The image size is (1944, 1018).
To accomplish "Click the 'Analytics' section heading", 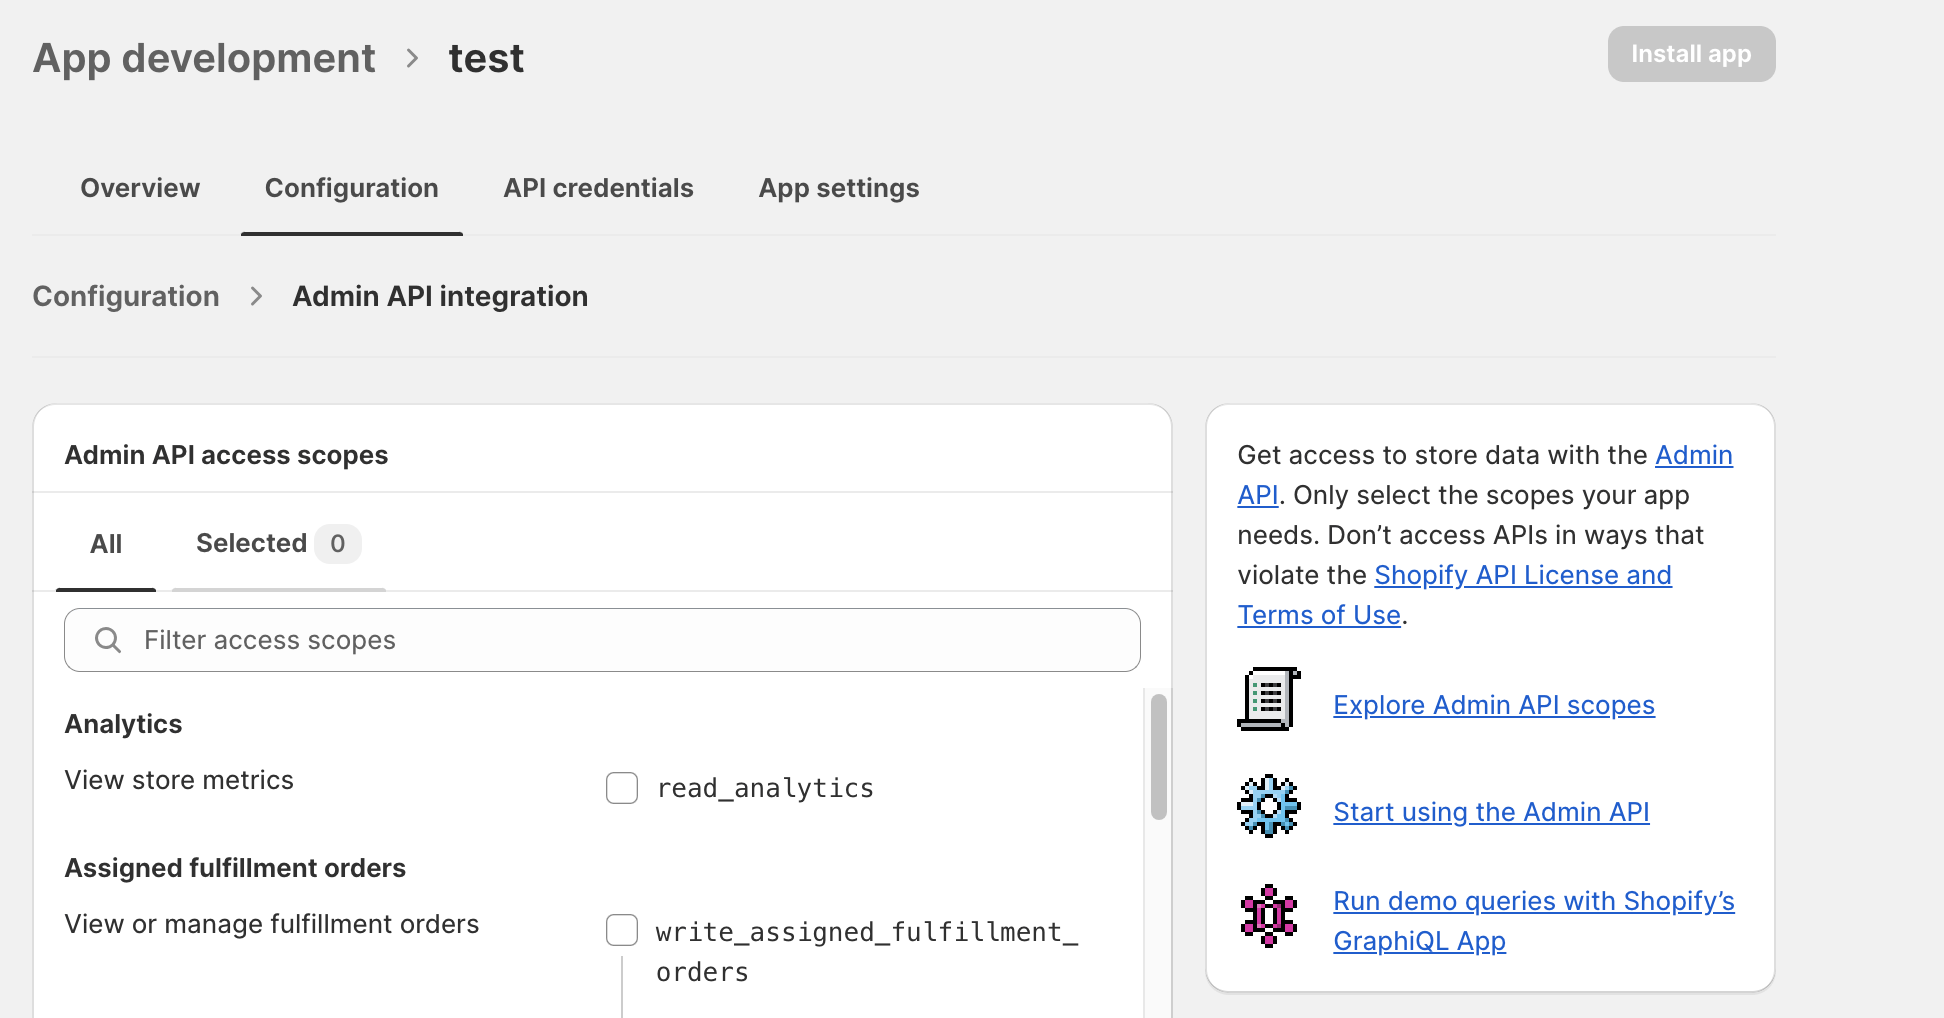I will coord(123,724).
